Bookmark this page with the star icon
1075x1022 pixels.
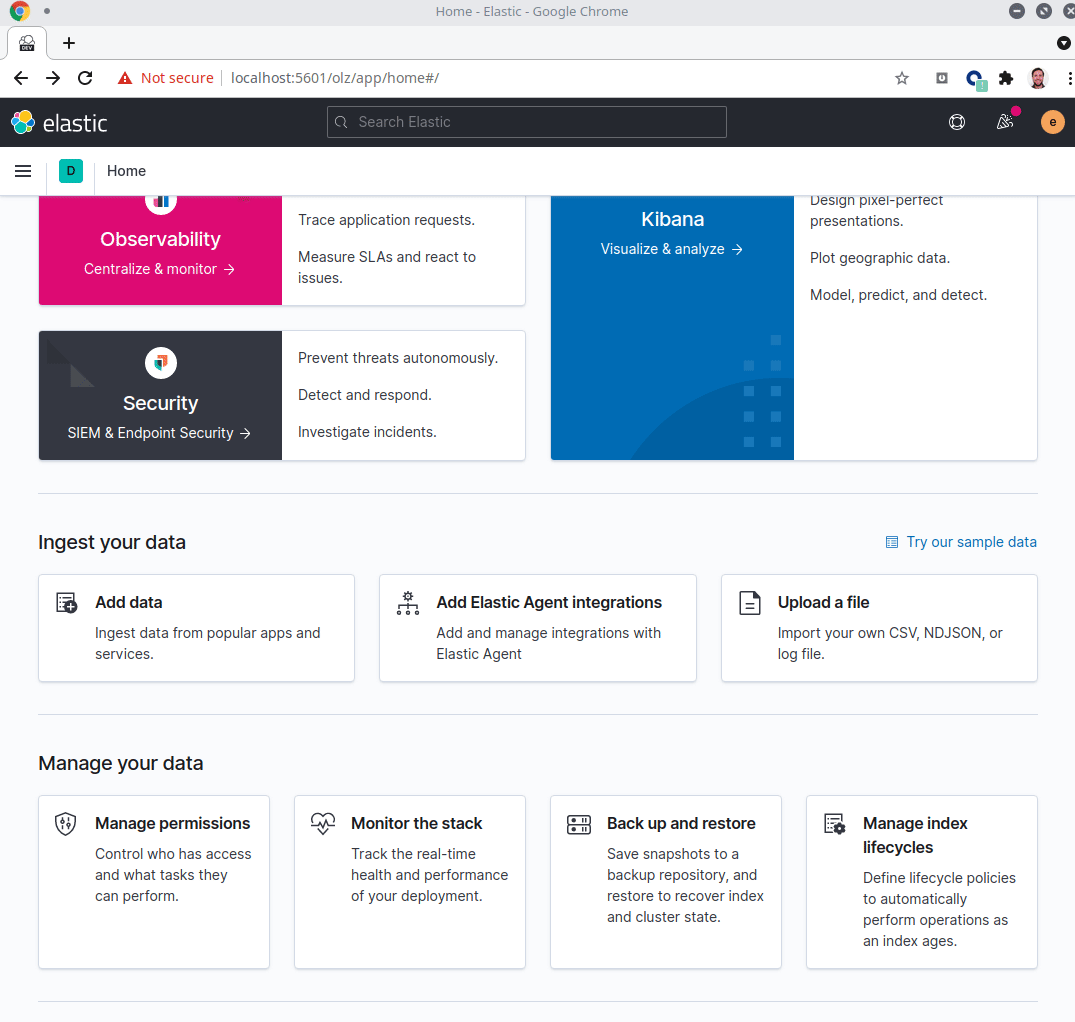902,78
